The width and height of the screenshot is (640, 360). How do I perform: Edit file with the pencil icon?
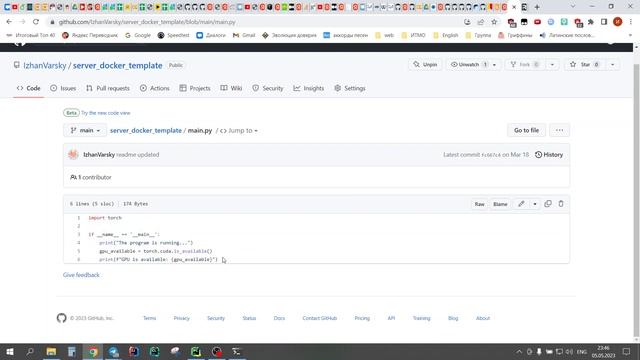pyautogui.click(x=521, y=204)
